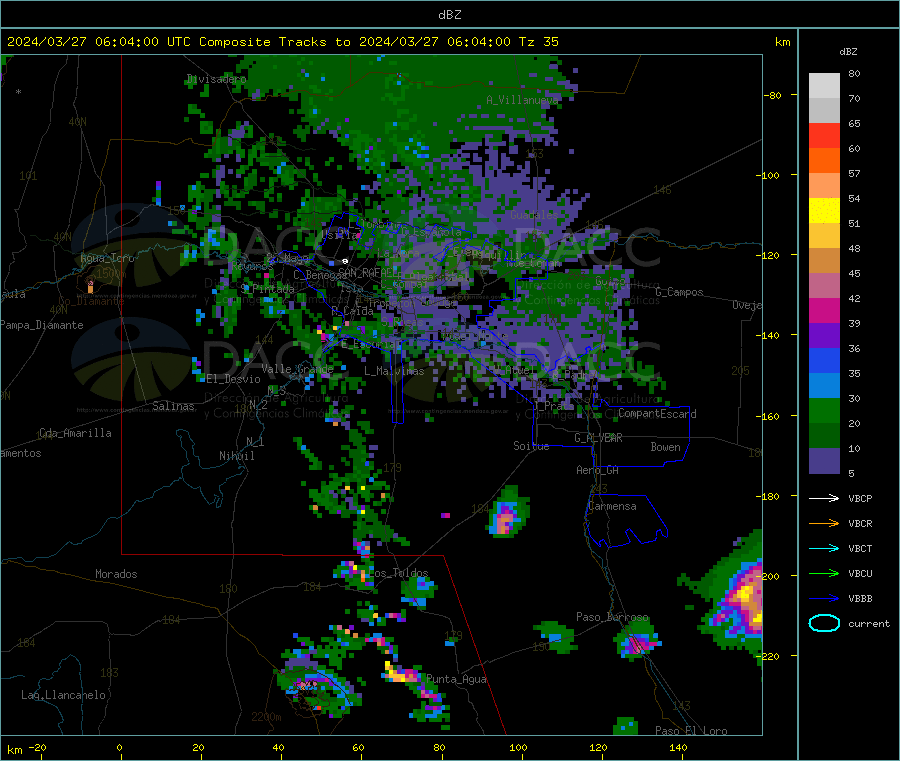Pick the light gray 70–80 dBZ swatch
The height and width of the screenshot is (761, 900).
pos(824,86)
